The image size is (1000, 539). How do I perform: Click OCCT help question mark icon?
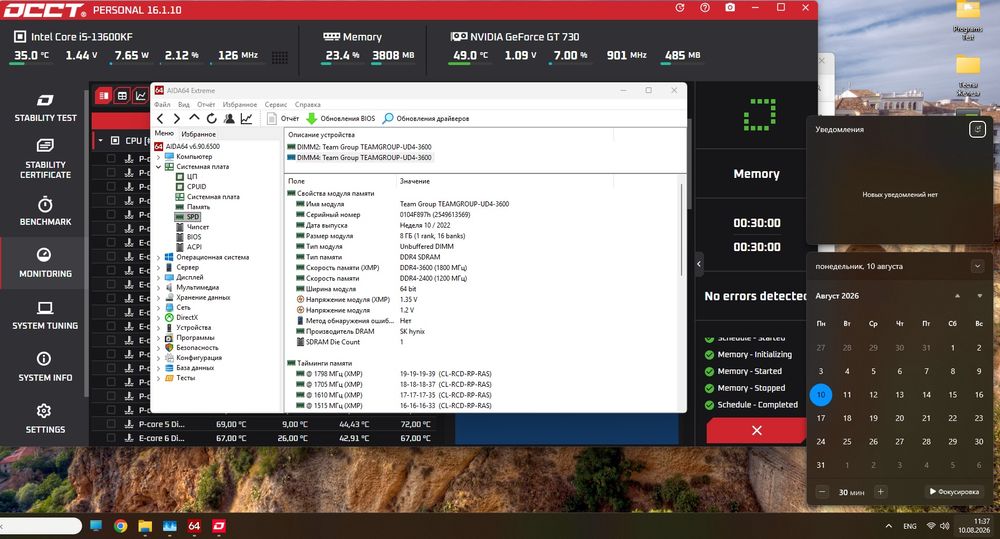click(x=705, y=8)
